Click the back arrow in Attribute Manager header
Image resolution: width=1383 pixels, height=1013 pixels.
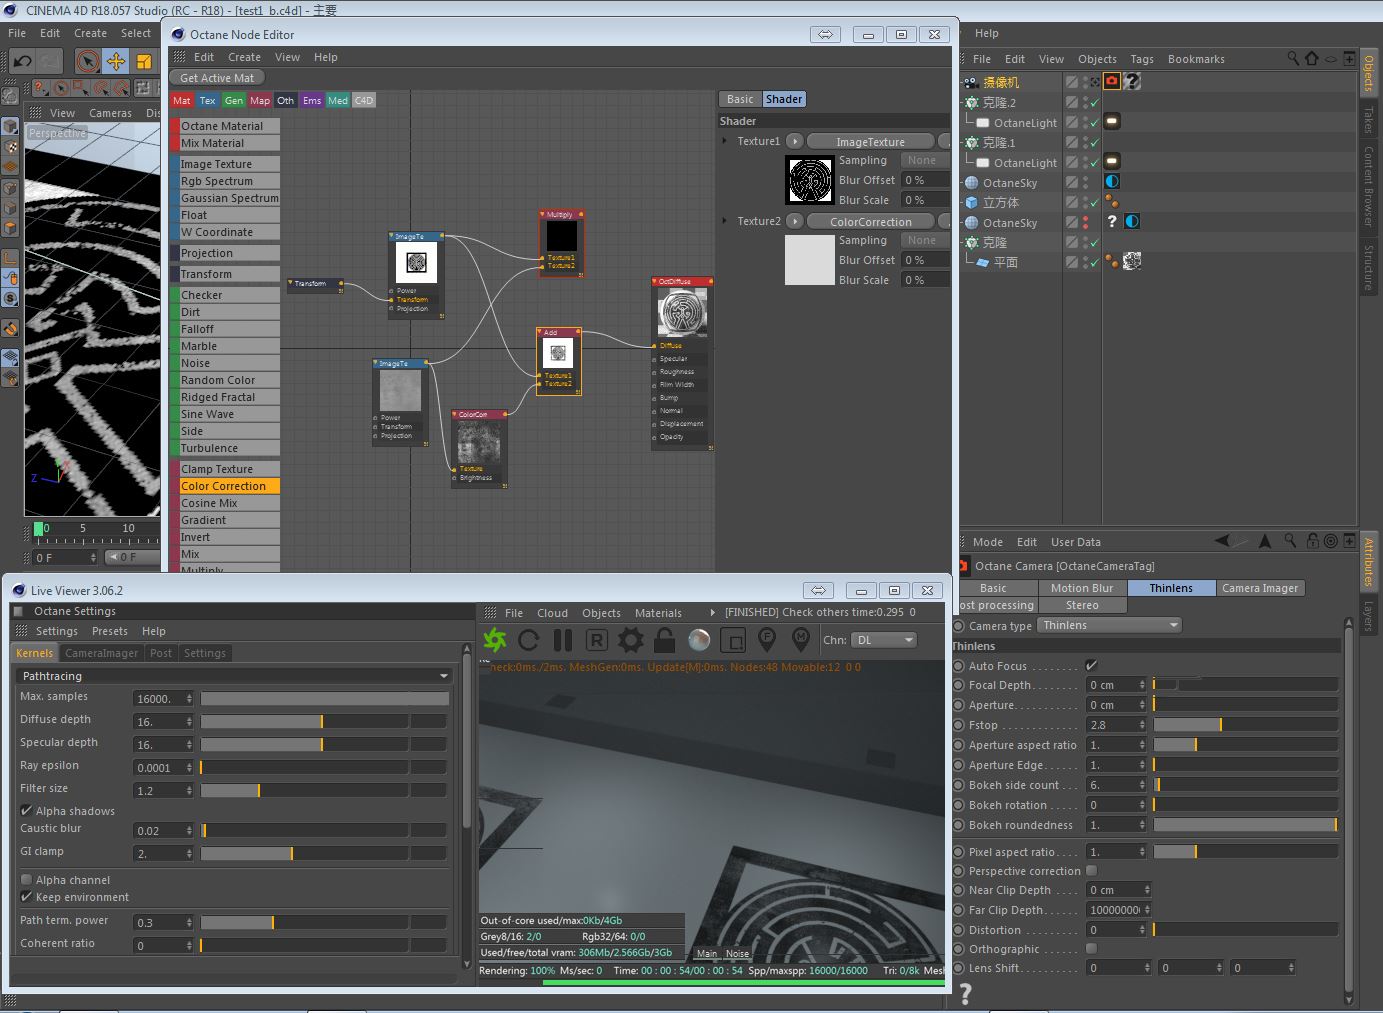click(1223, 541)
